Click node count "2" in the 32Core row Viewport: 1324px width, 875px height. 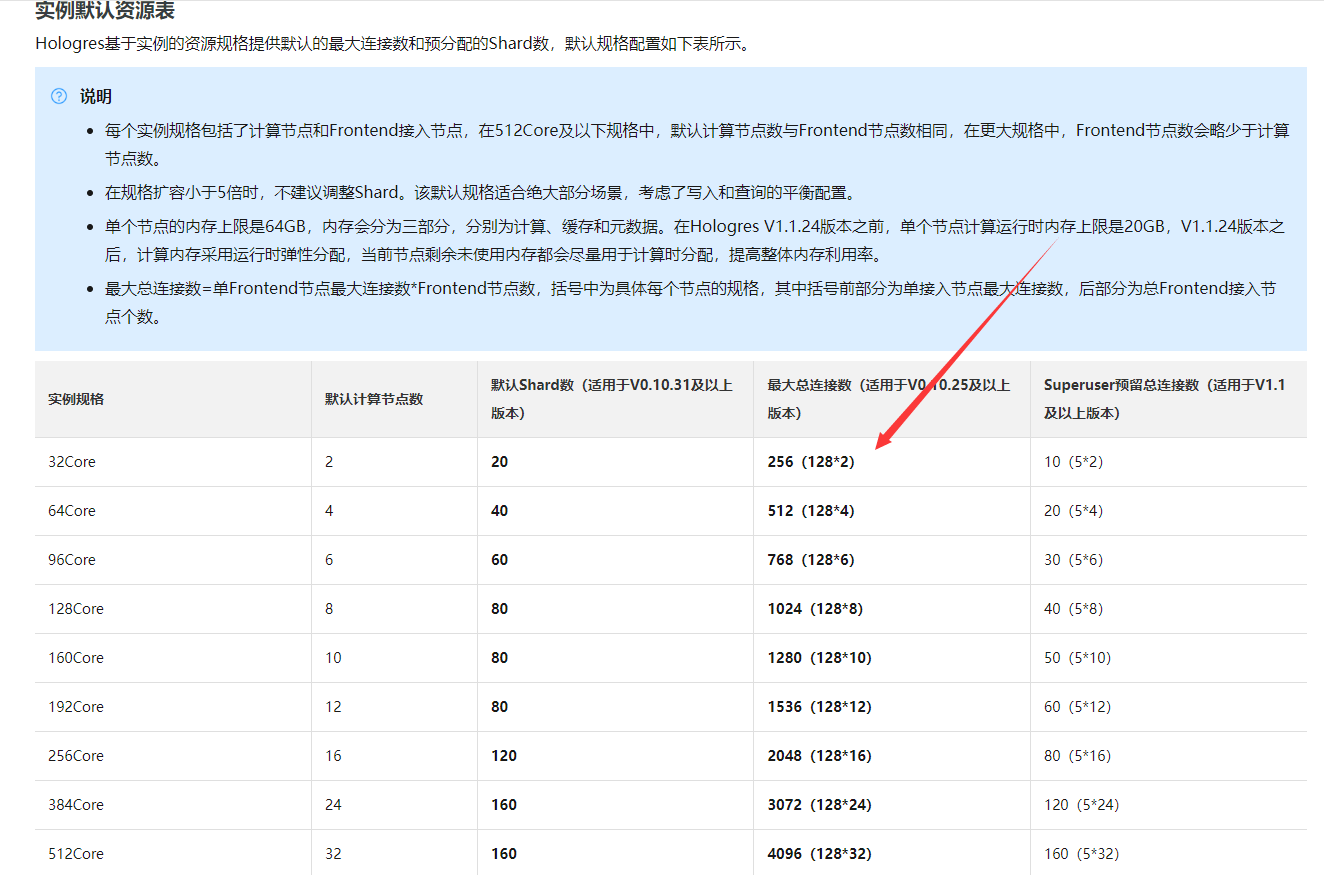pos(329,462)
